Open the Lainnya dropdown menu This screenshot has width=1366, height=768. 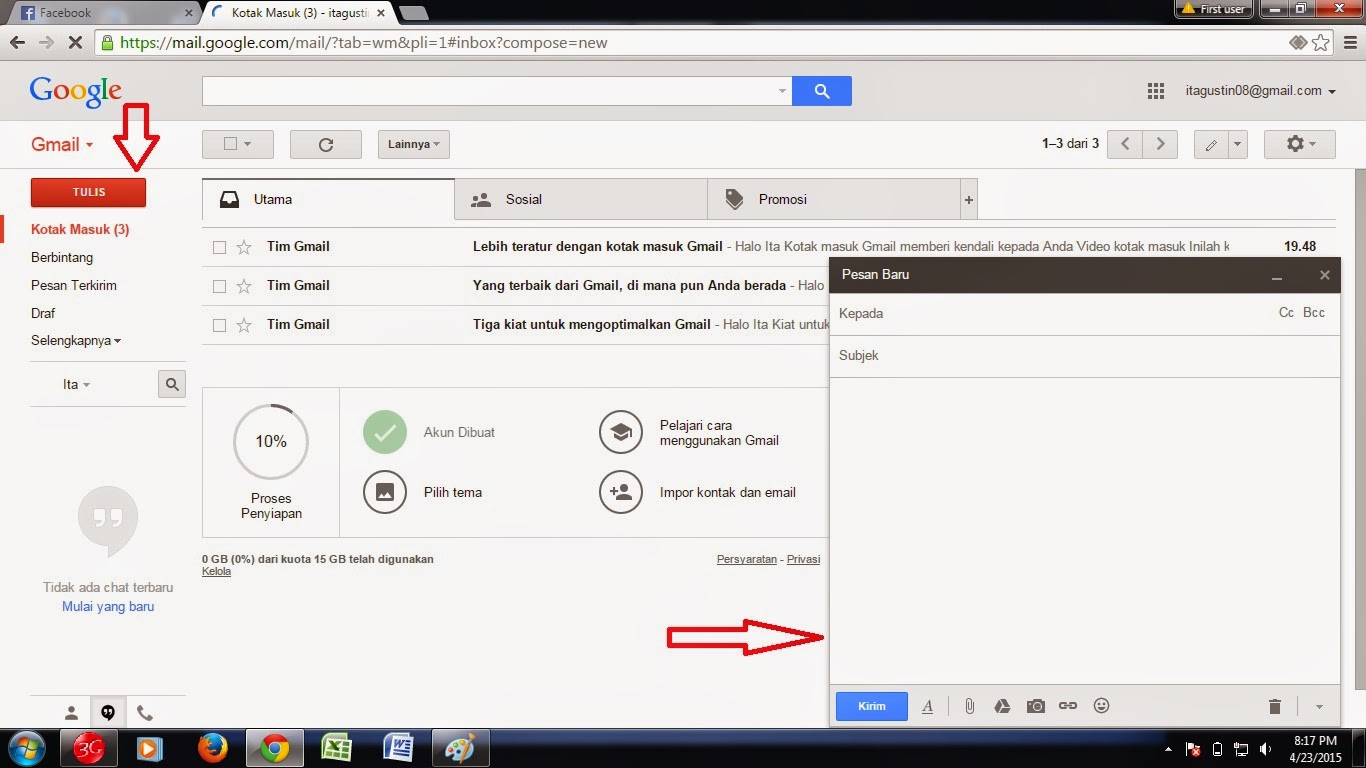tap(414, 144)
